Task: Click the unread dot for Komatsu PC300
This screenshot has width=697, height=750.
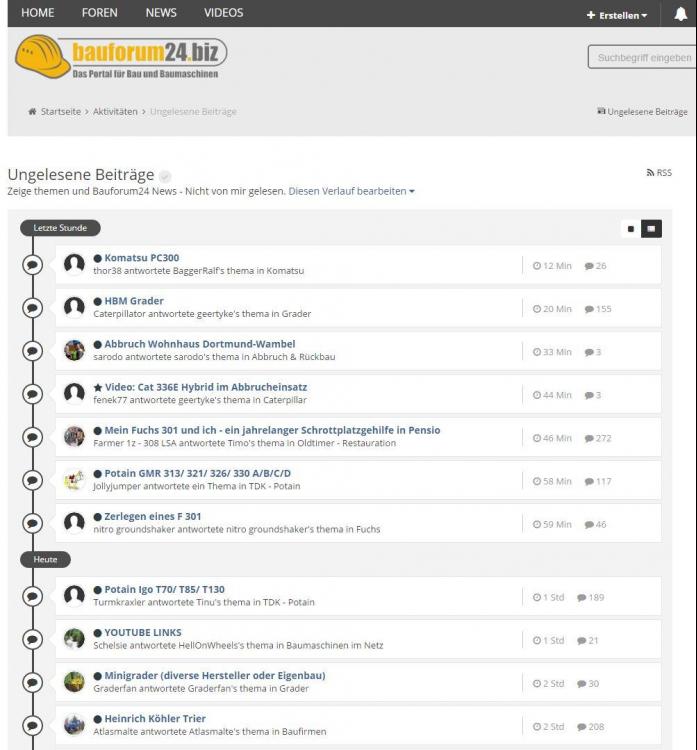Action: coord(98,258)
